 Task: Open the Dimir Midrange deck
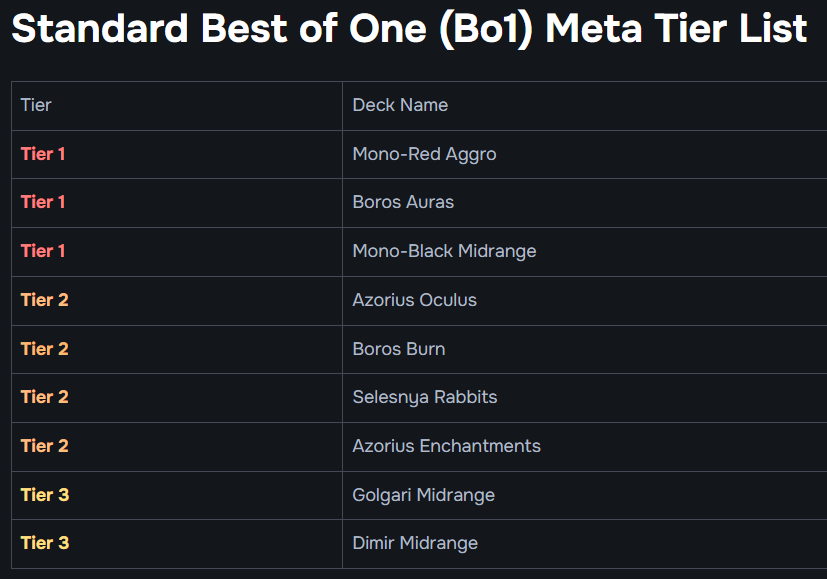click(x=415, y=543)
